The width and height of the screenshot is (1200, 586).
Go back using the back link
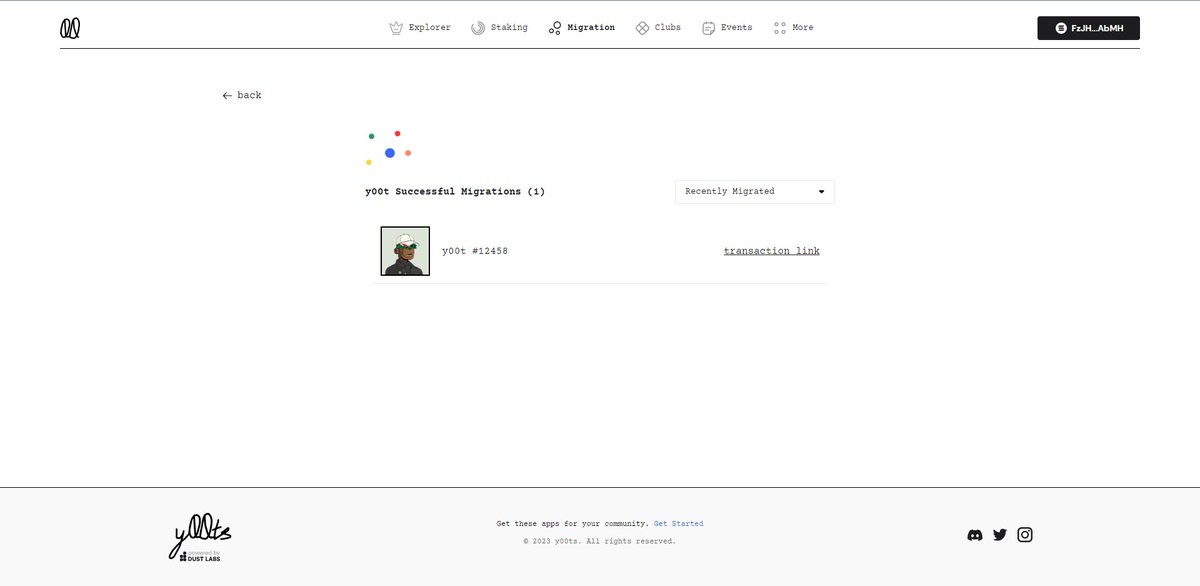click(x=242, y=95)
